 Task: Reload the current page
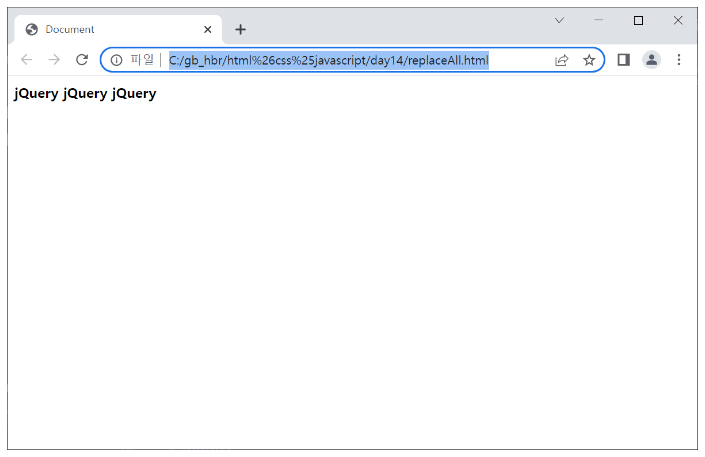[x=82, y=60]
